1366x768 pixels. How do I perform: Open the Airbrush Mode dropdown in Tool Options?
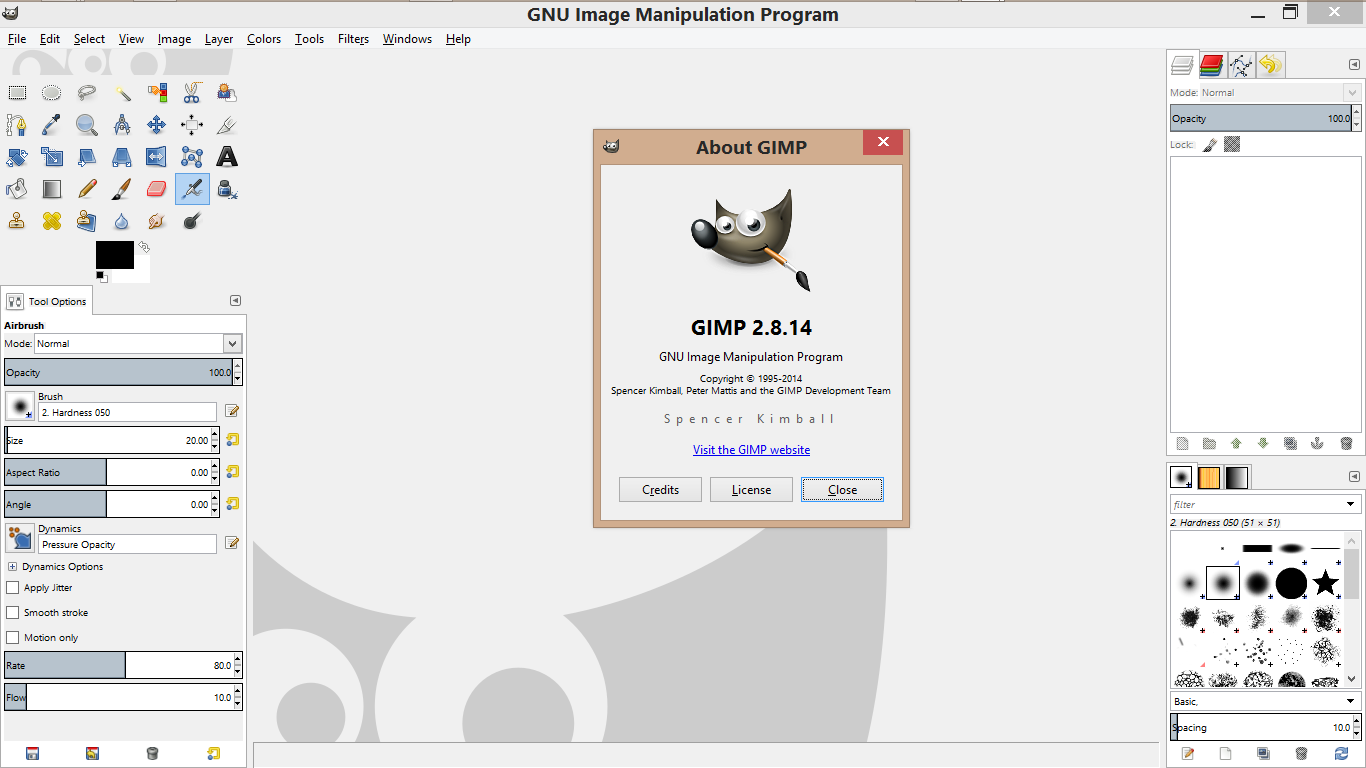click(x=138, y=343)
